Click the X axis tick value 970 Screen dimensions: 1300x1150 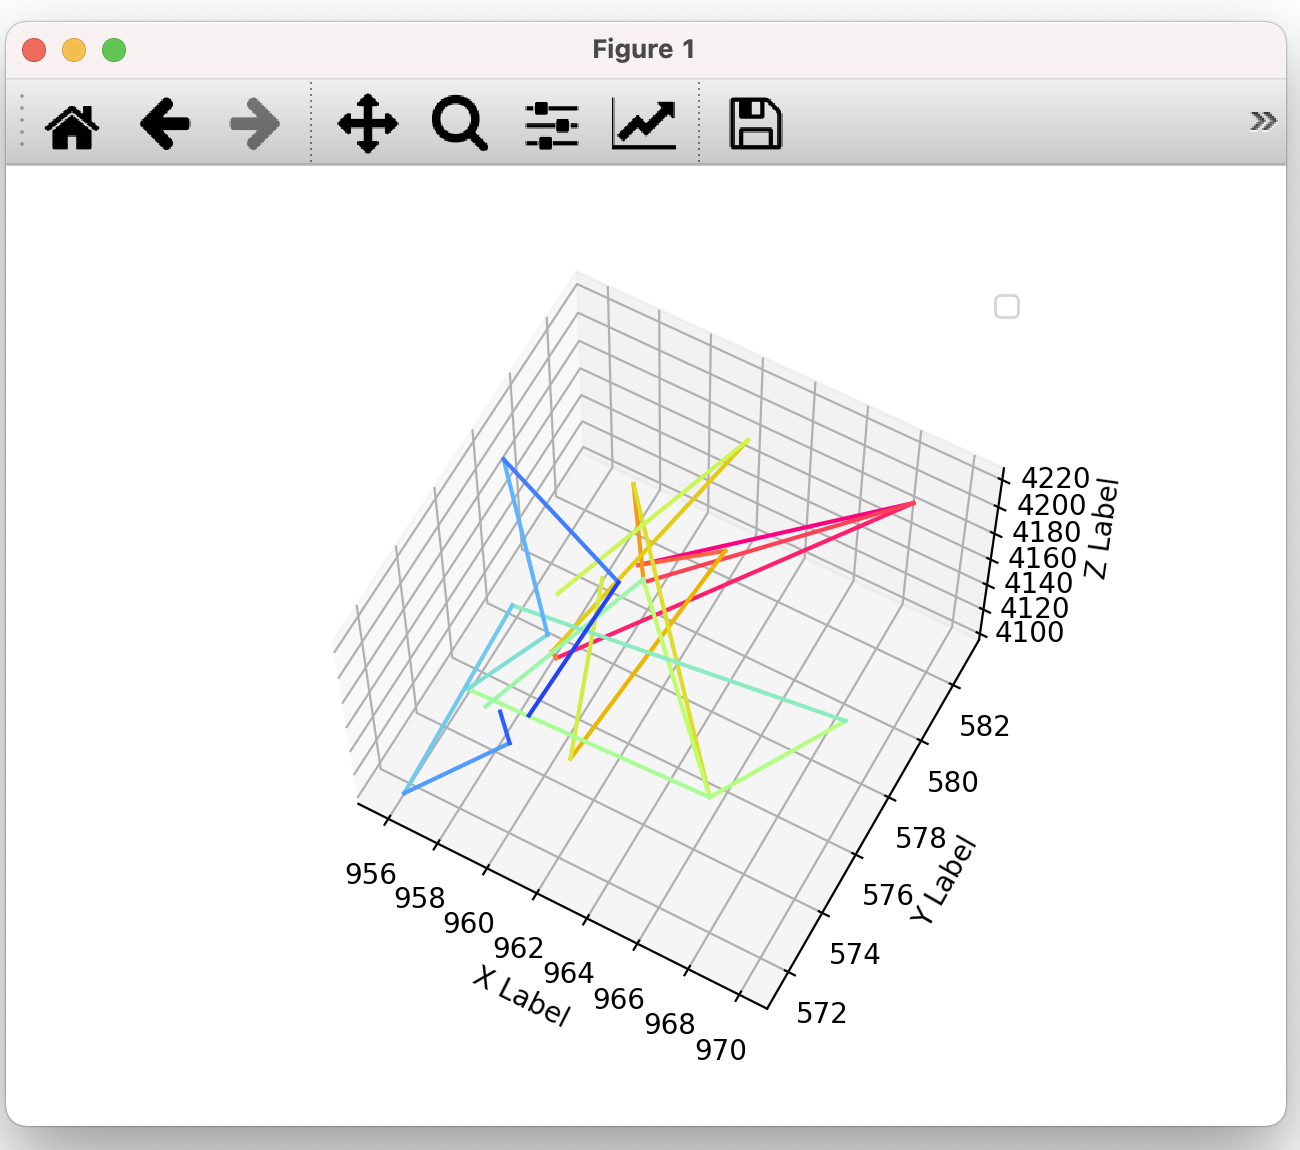(x=721, y=1050)
